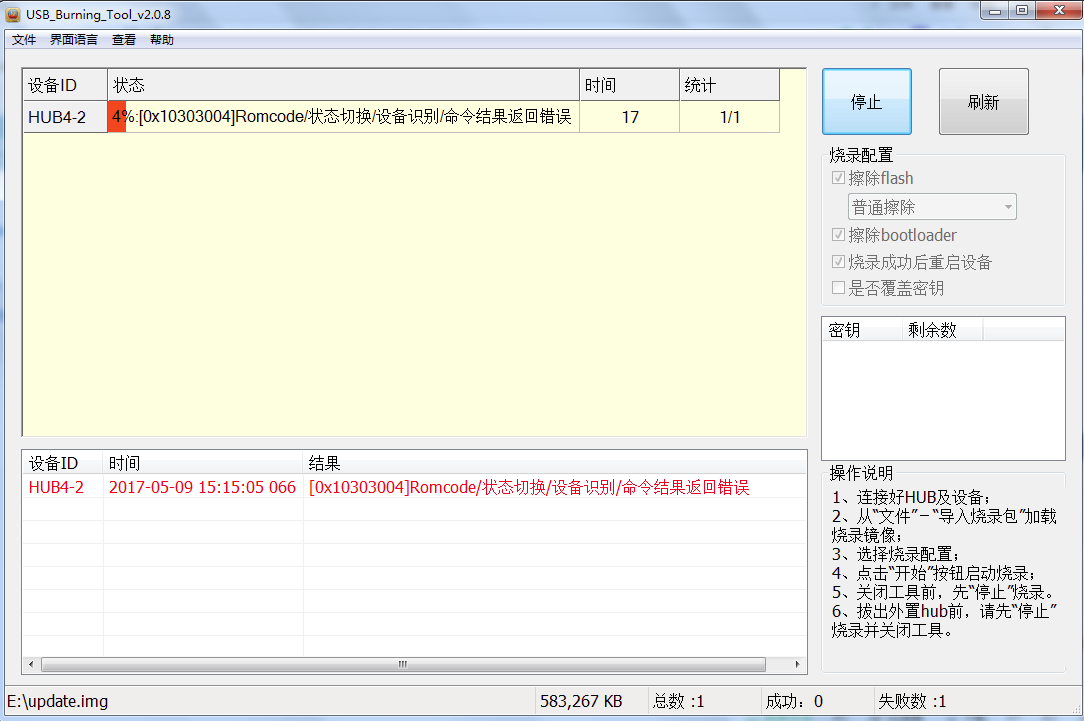Image resolution: width=1084 pixels, height=721 pixels.
Task: Click the left arrow of horizontal scrollbar
Action: pos(31,664)
